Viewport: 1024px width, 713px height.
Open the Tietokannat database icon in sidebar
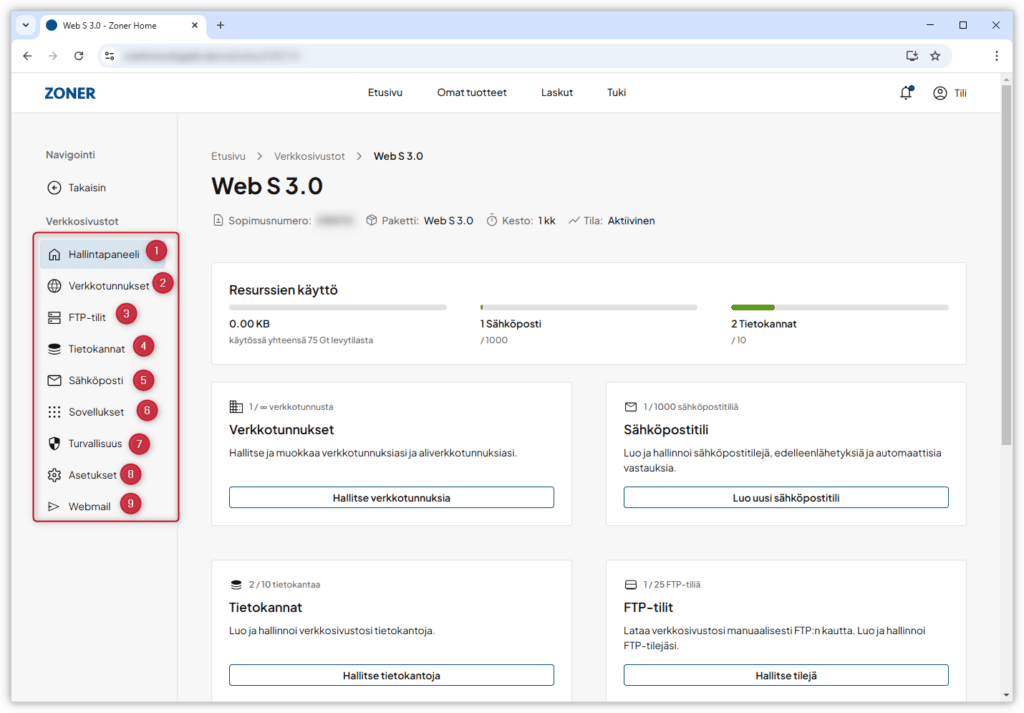55,349
